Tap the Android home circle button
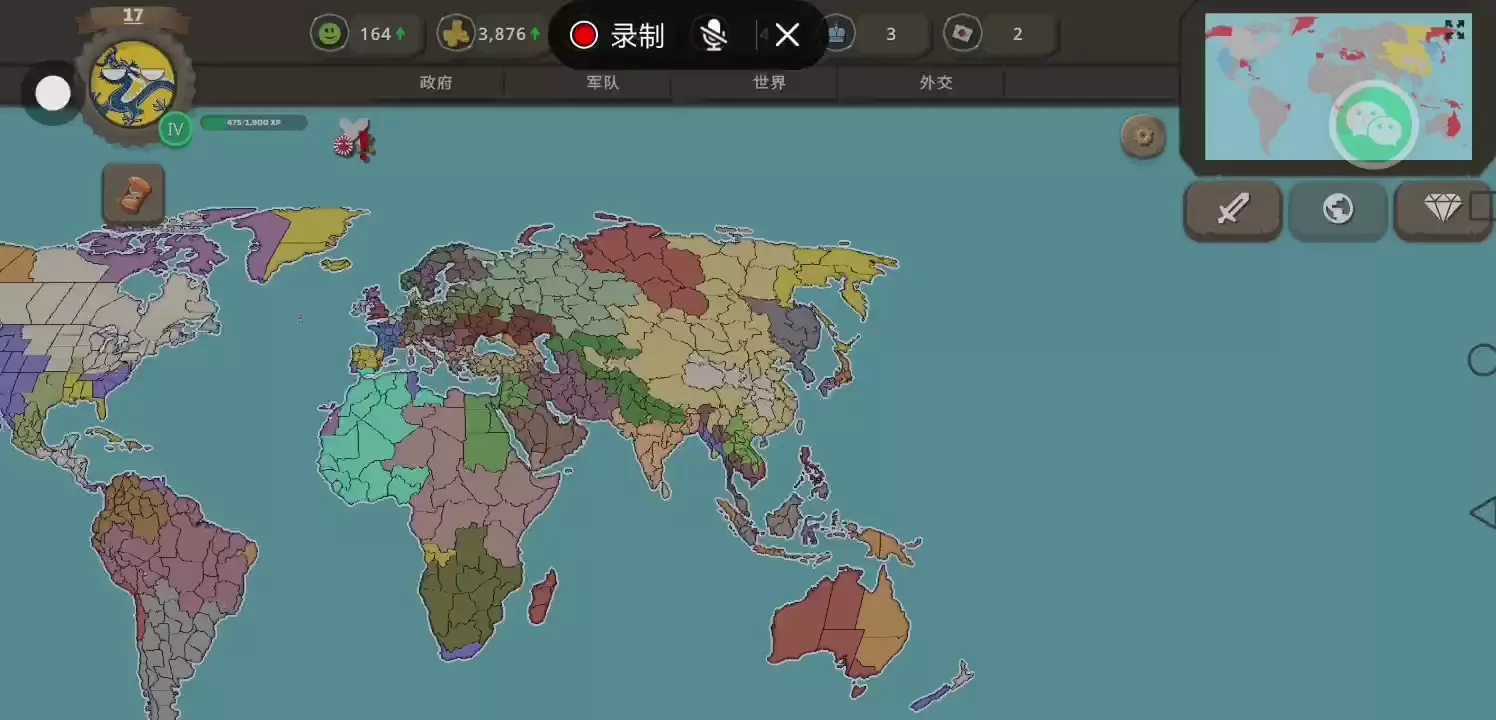The width and height of the screenshot is (1496, 720). 1482,360
